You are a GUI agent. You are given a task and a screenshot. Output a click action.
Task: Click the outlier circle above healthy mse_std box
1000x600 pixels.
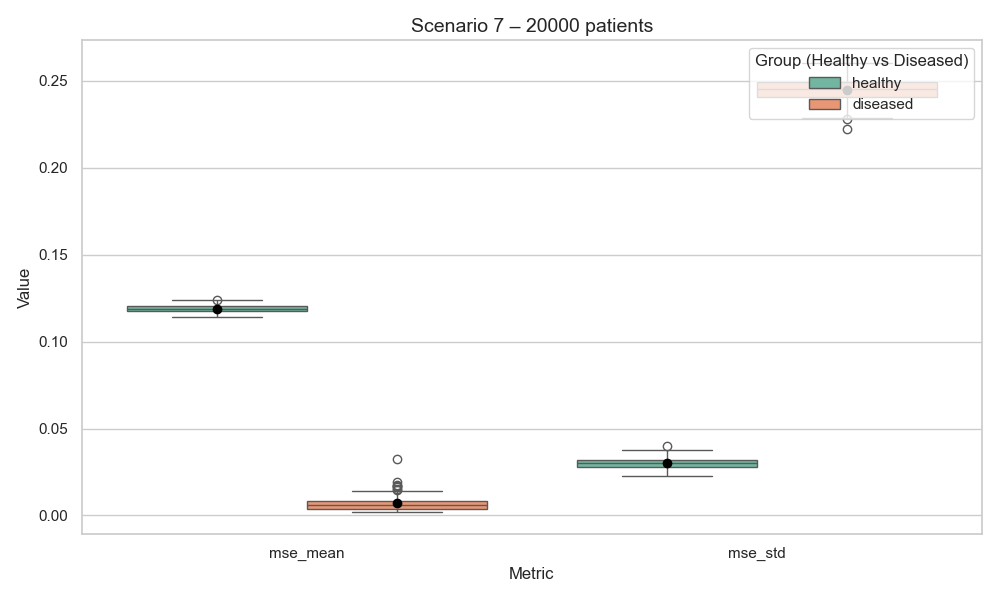[667, 447]
